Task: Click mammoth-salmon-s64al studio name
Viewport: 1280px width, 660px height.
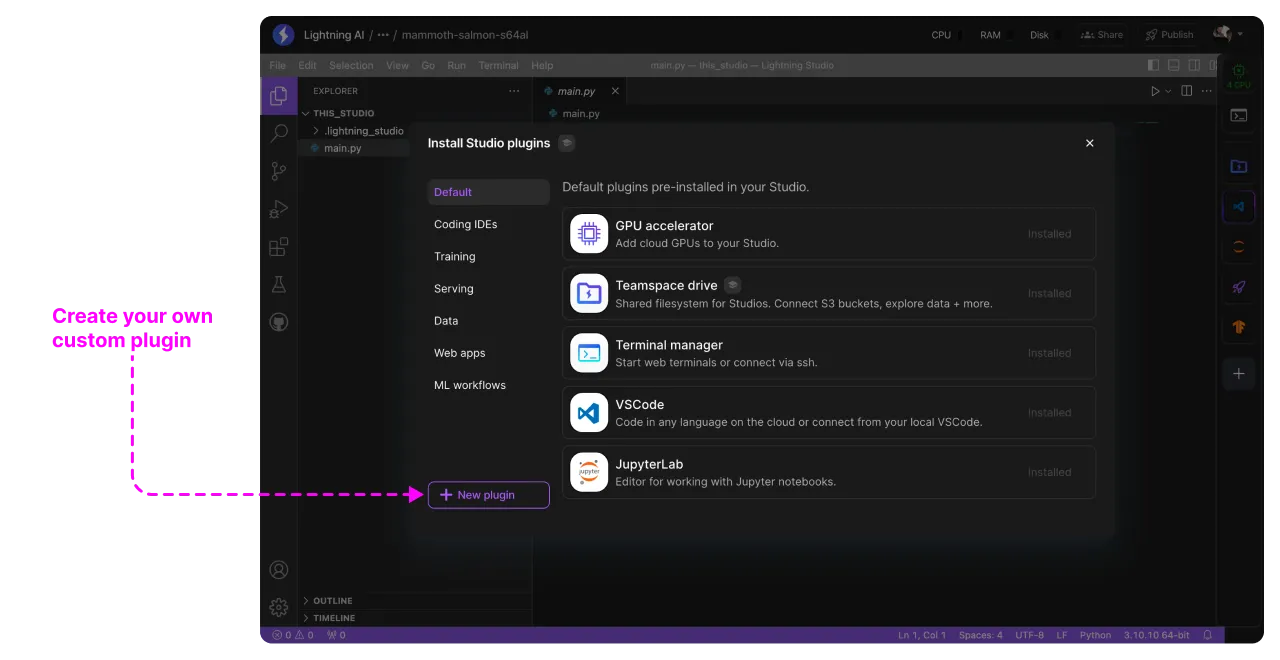Action: click(x=465, y=35)
